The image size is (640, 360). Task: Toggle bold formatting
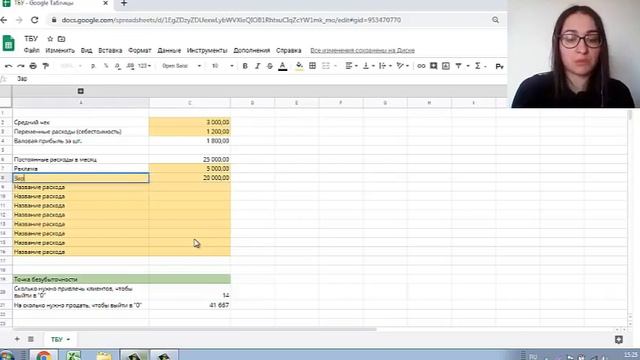[245, 66]
